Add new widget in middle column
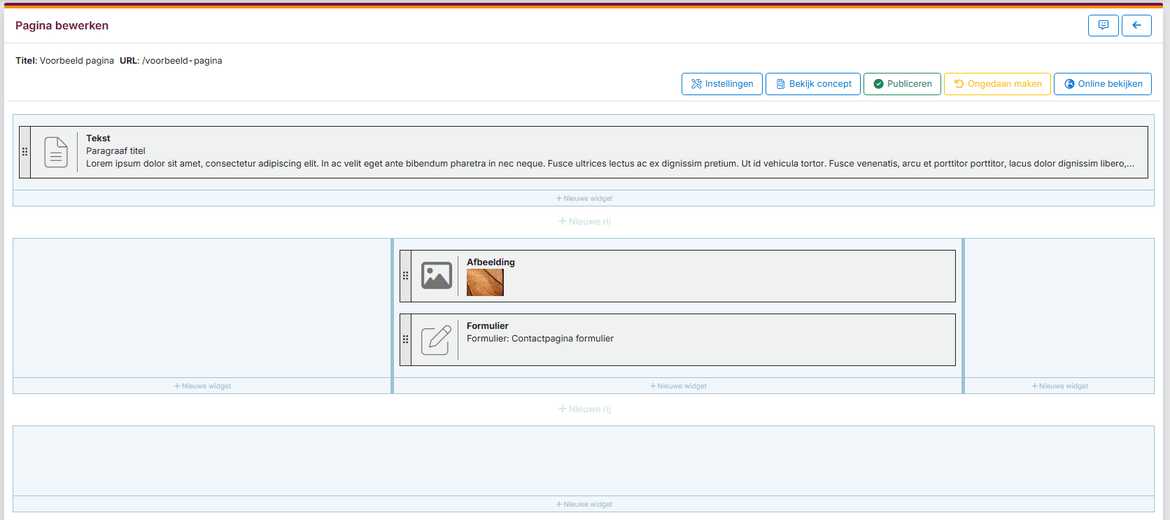This screenshot has height=520, width=1170. [678, 386]
